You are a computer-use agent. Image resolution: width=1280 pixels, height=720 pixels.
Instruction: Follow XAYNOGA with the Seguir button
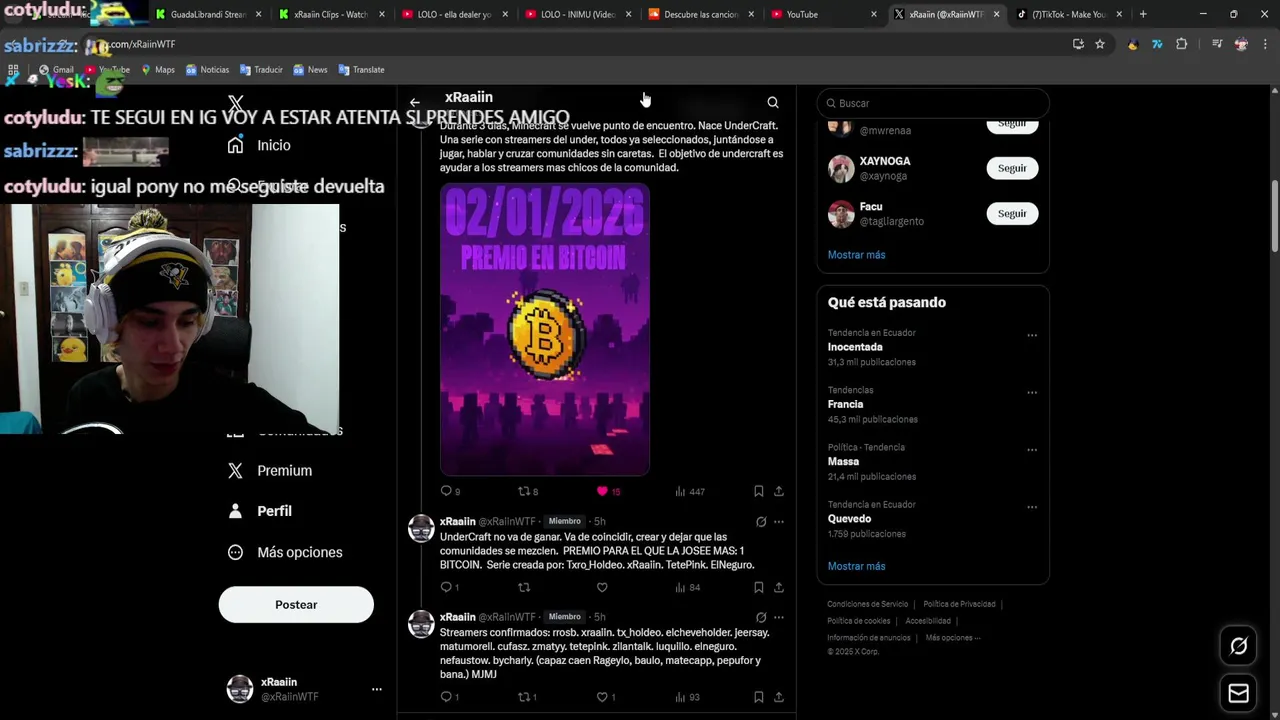1012,168
